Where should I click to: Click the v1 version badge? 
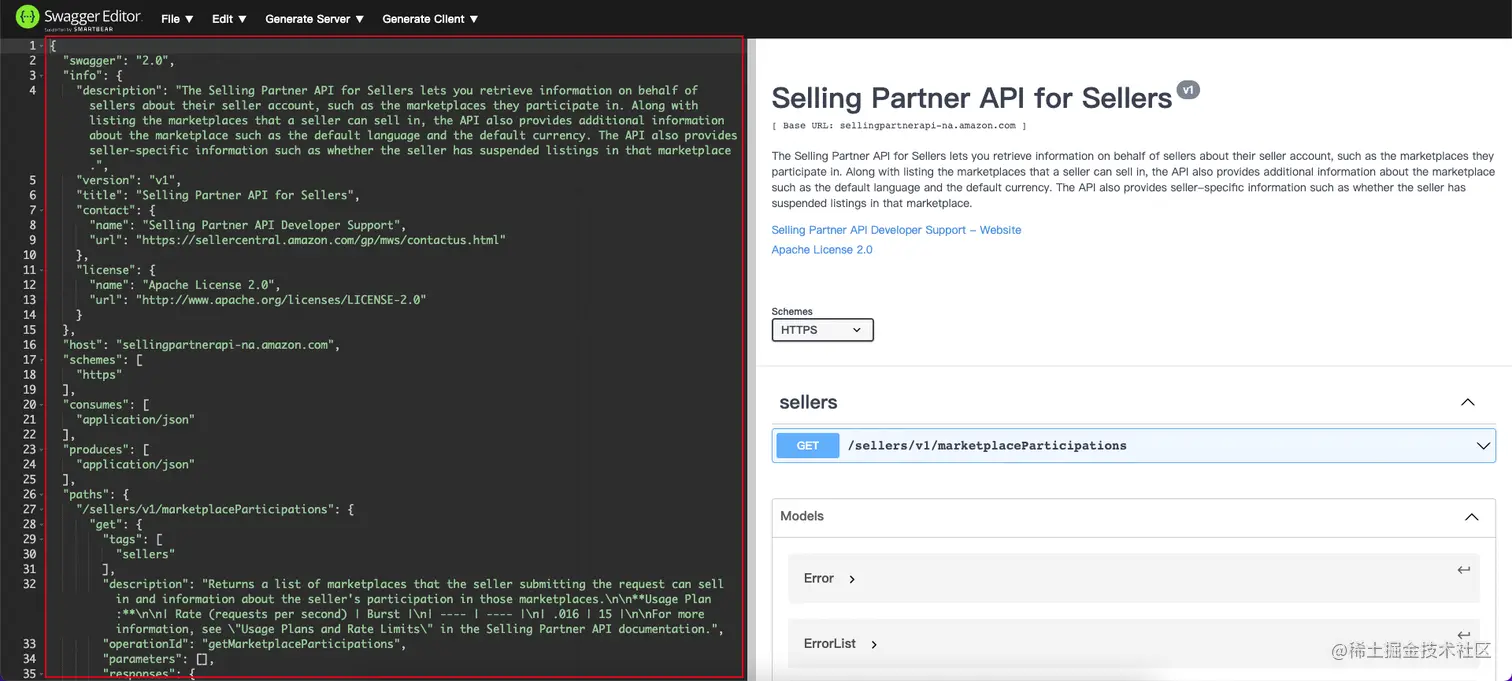coord(1188,90)
